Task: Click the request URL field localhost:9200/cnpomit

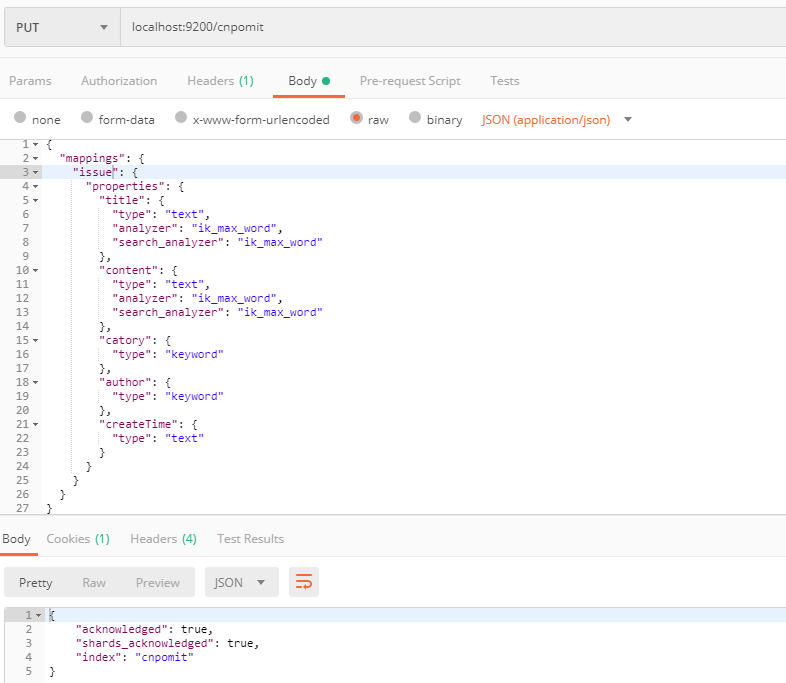Action: (x=453, y=28)
